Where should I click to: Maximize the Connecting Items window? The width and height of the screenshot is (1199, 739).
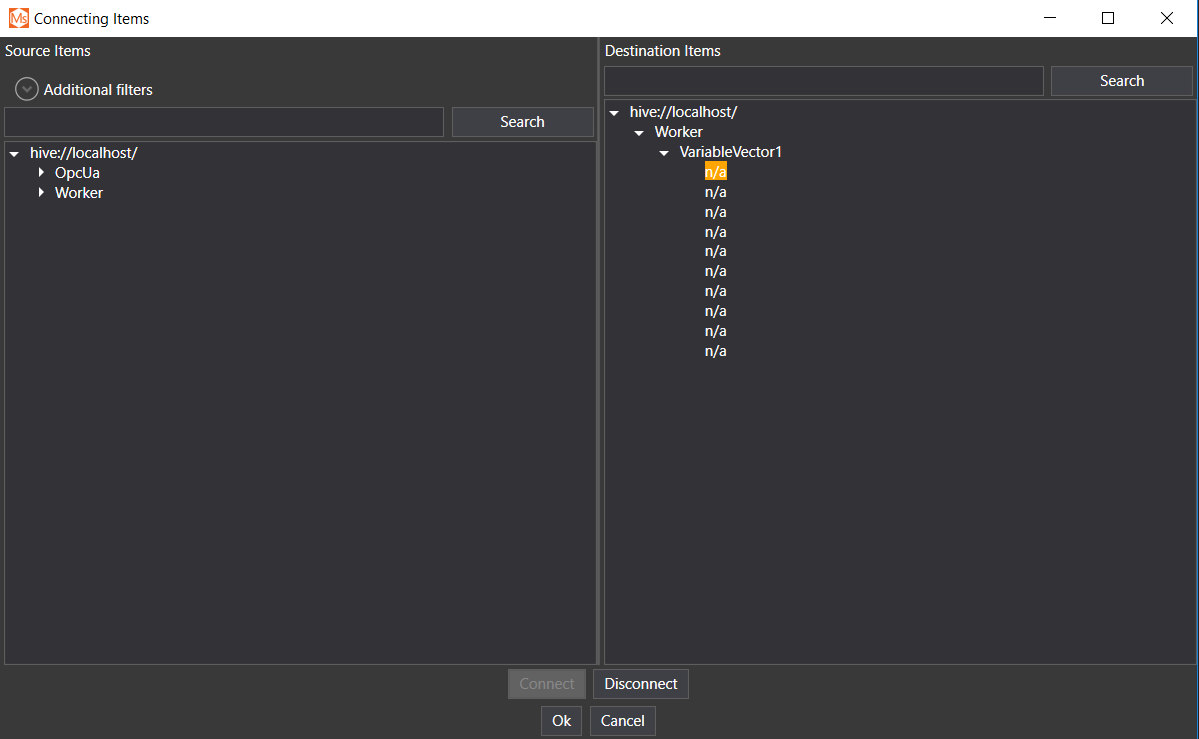(x=1107, y=18)
